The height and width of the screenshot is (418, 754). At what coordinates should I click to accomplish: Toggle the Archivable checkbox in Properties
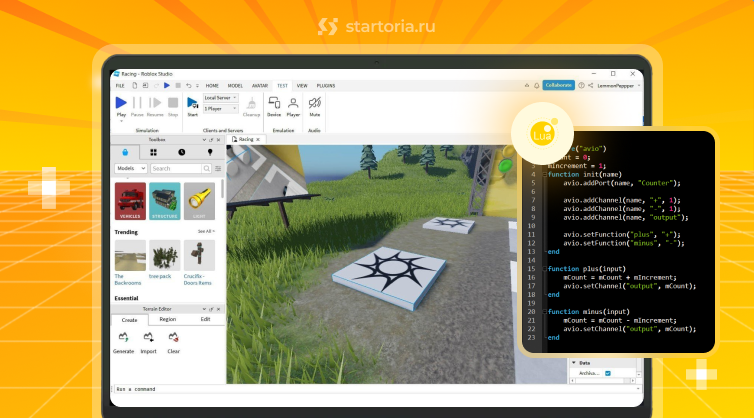tap(608, 373)
